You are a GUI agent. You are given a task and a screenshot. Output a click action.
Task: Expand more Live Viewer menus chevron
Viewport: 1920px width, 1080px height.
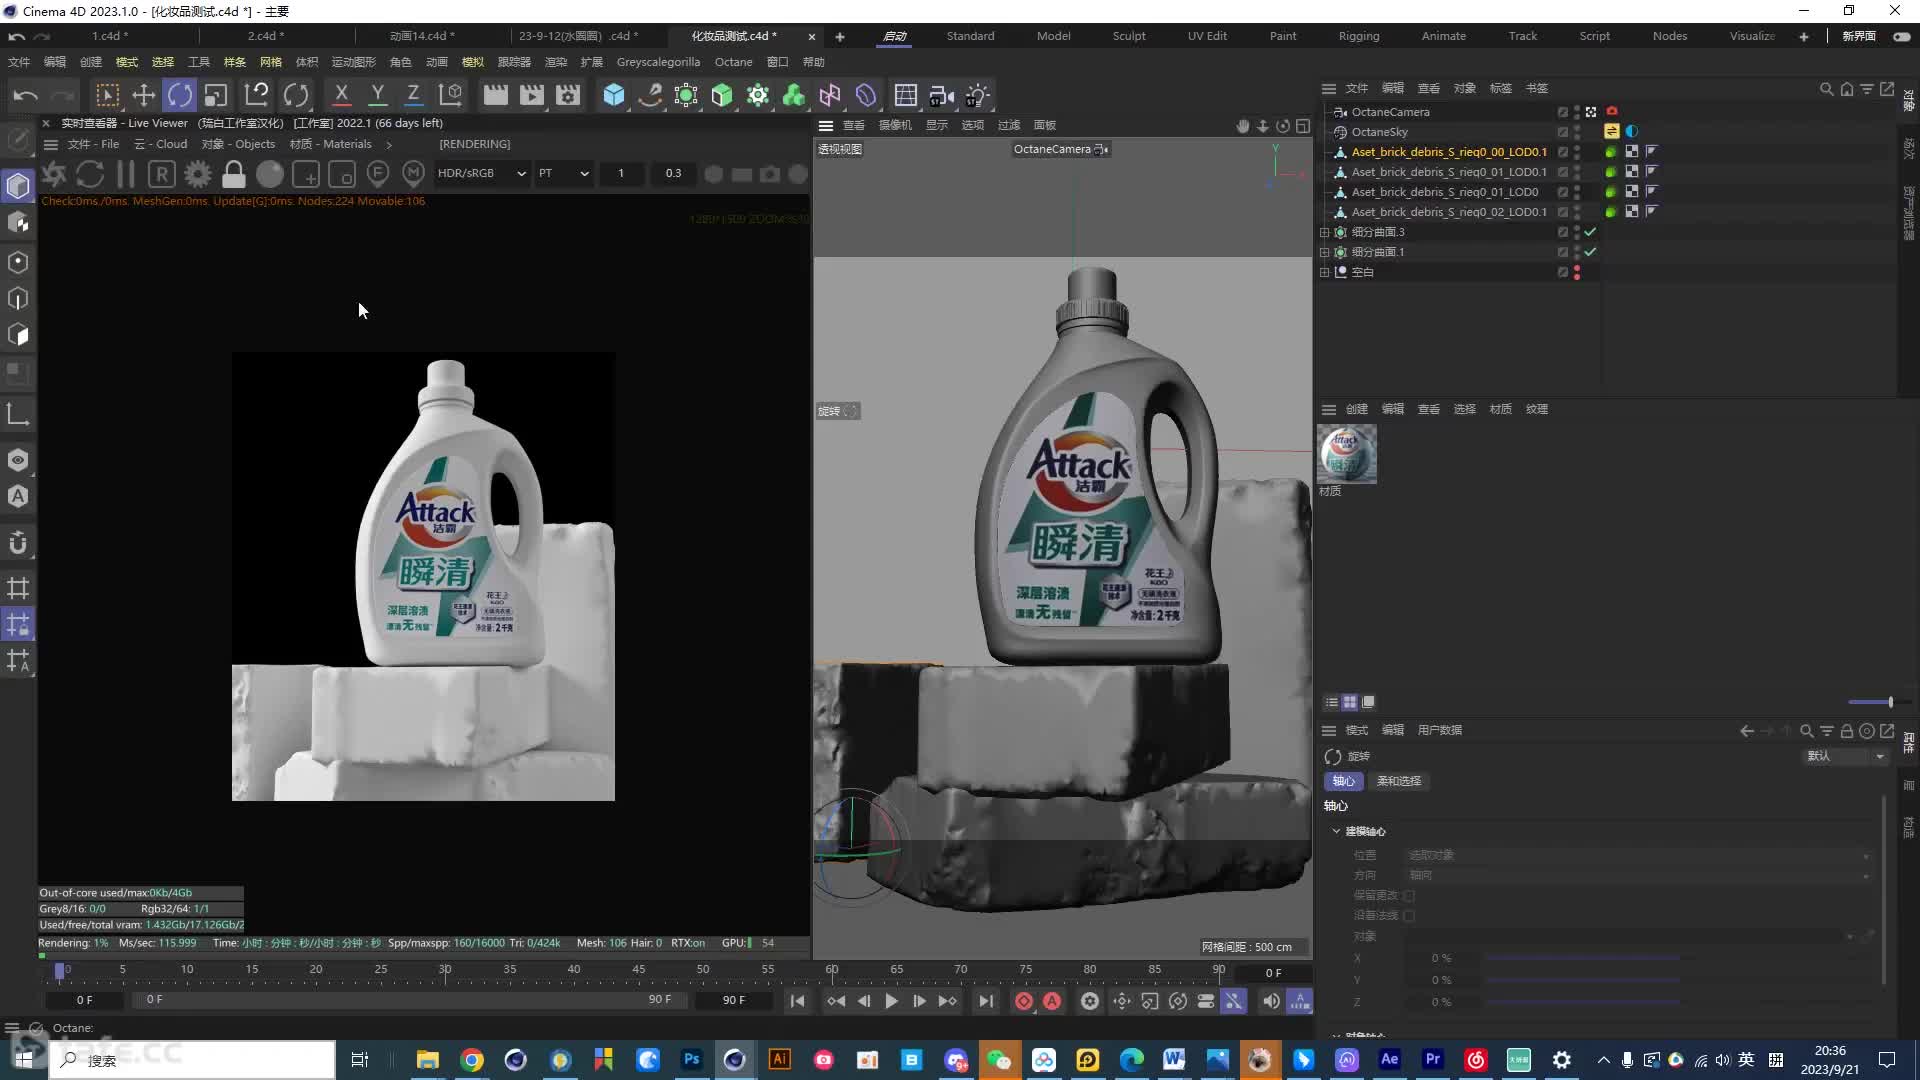(389, 144)
